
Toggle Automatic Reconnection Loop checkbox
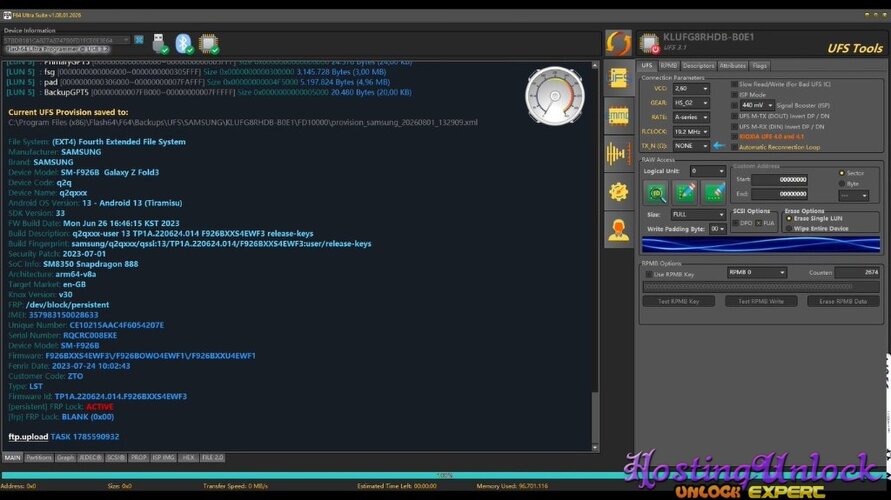pos(734,147)
